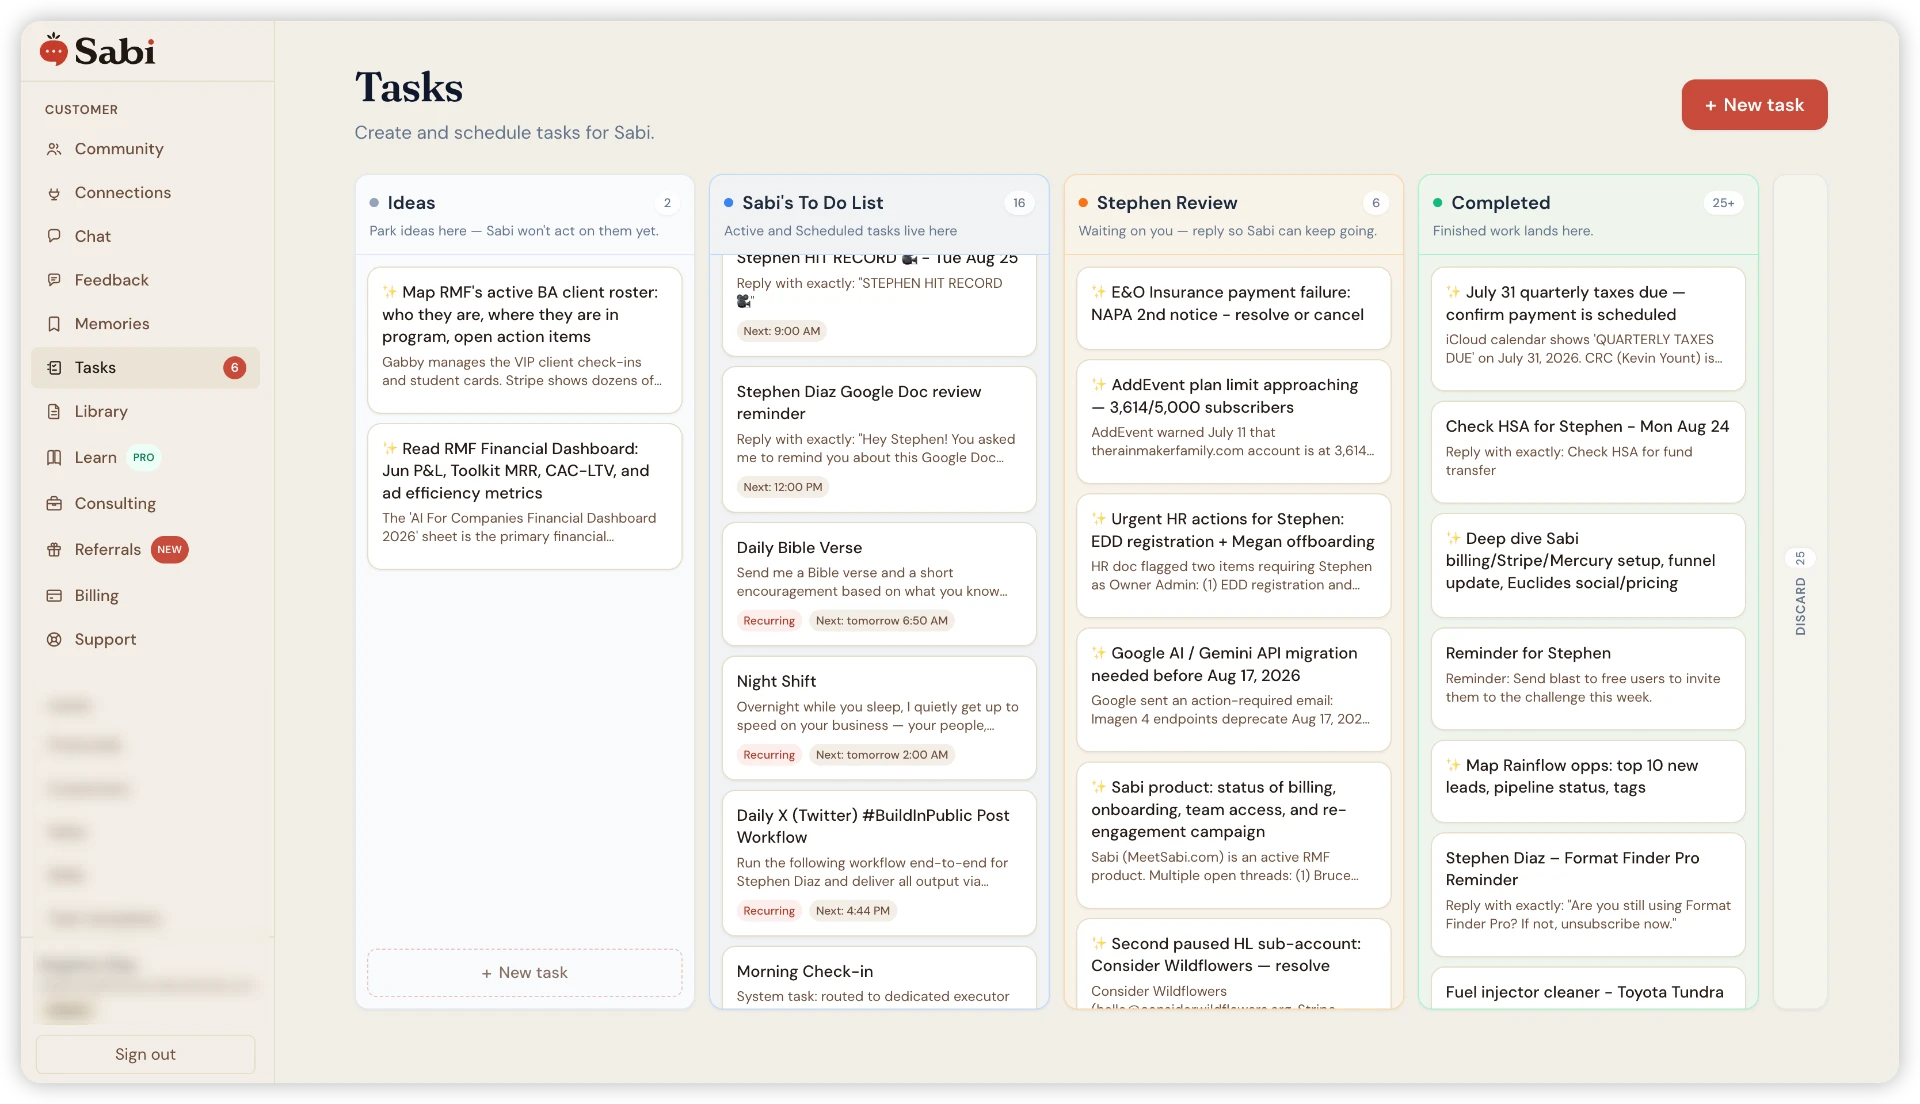Open Urgent HR actions for Stephen card

[x=1233, y=556]
